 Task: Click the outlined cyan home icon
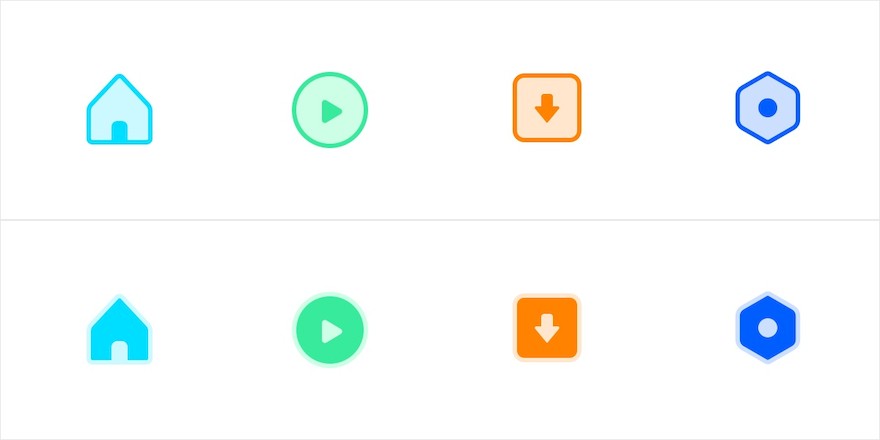point(120,109)
